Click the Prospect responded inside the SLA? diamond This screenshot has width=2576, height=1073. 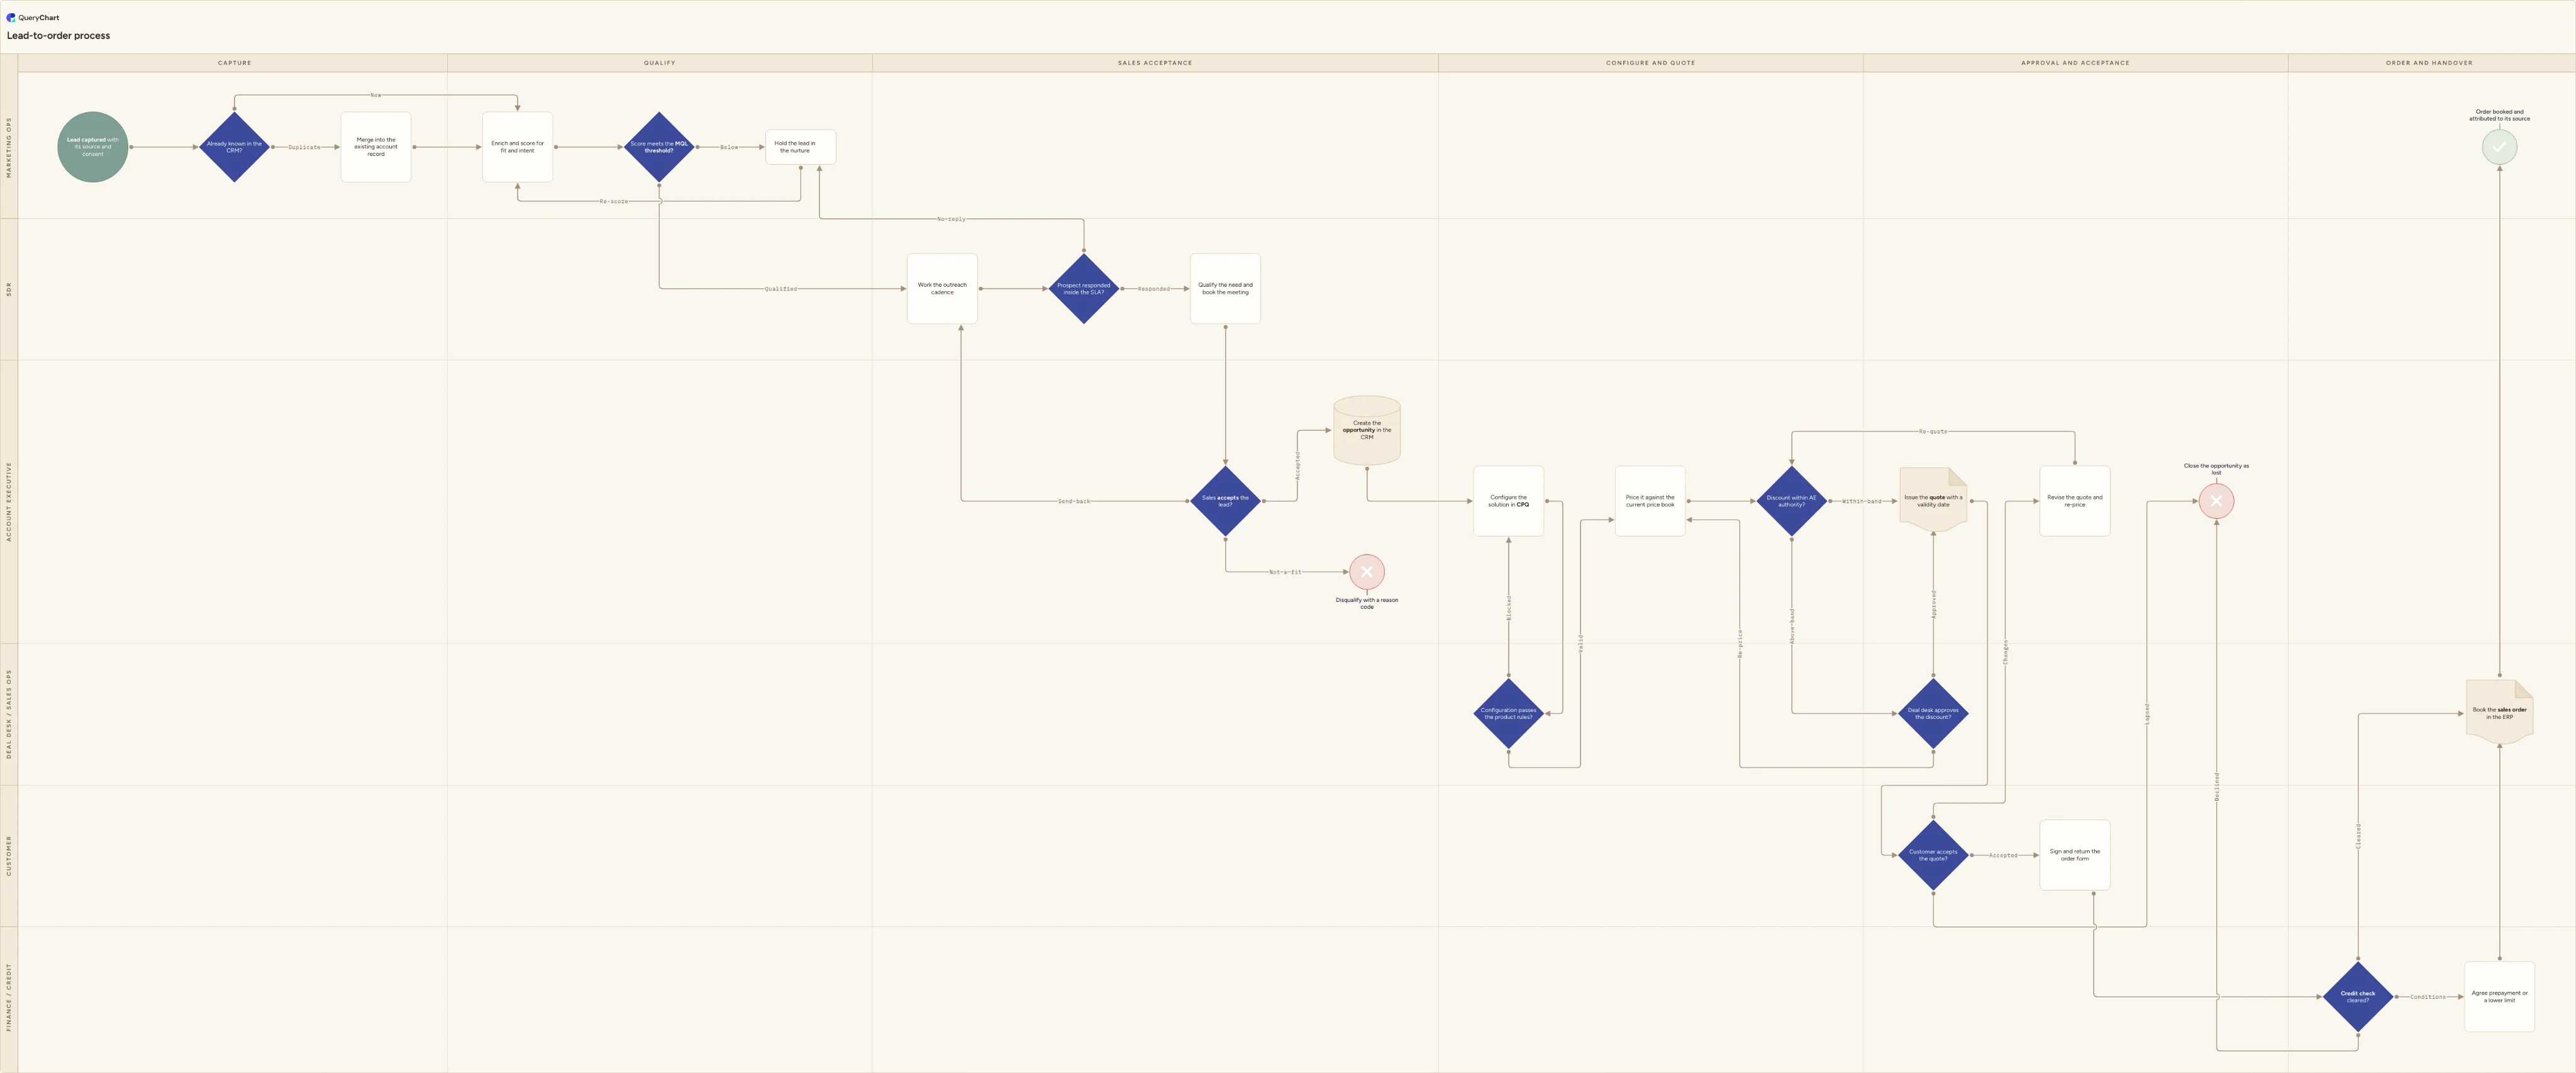pos(1084,289)
